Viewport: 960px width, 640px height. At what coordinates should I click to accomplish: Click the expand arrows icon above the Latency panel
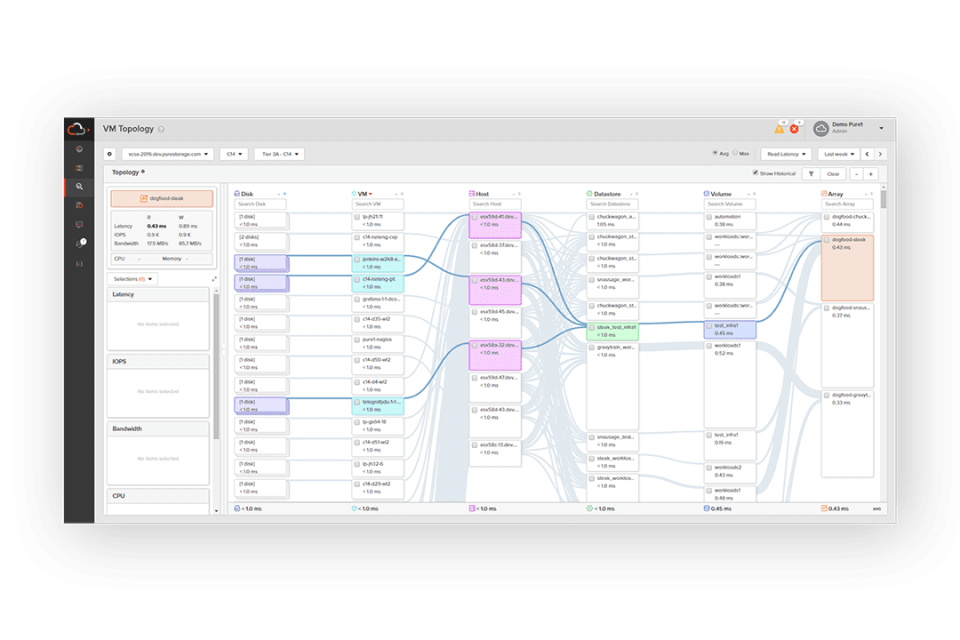pos(213,277)
